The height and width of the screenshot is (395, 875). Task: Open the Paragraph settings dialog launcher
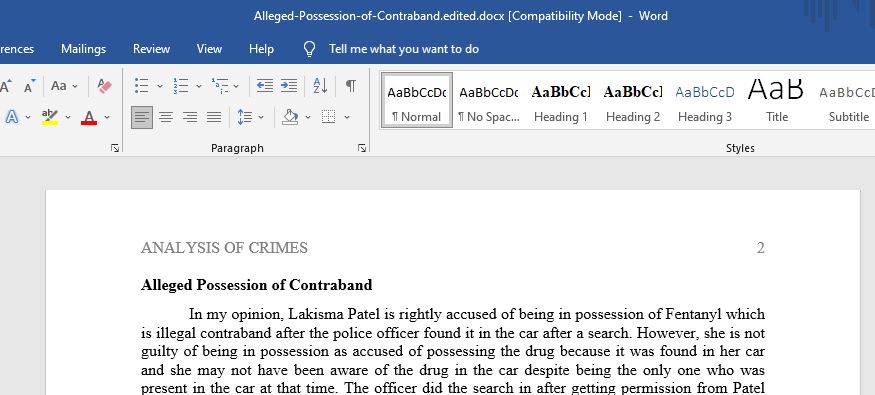point(362,148)
